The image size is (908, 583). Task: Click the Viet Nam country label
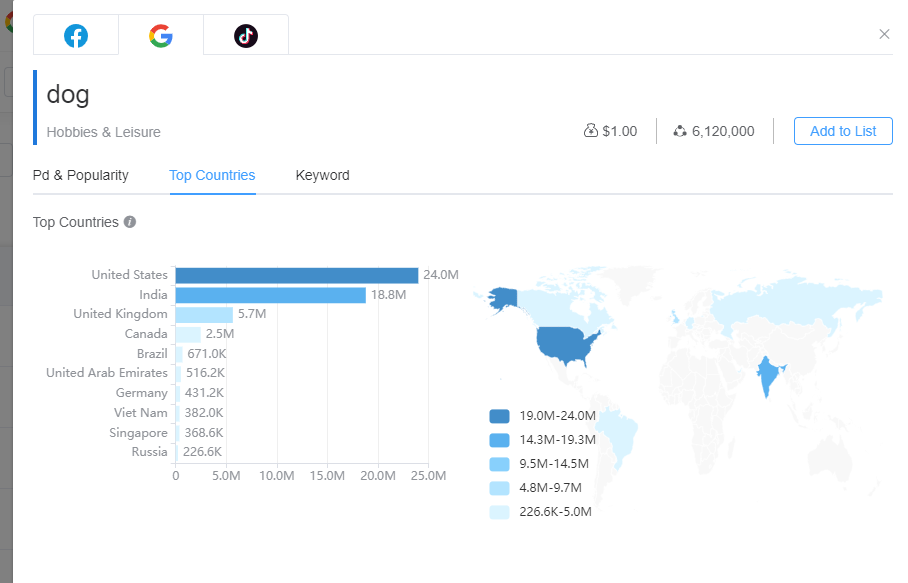point(140,413)
